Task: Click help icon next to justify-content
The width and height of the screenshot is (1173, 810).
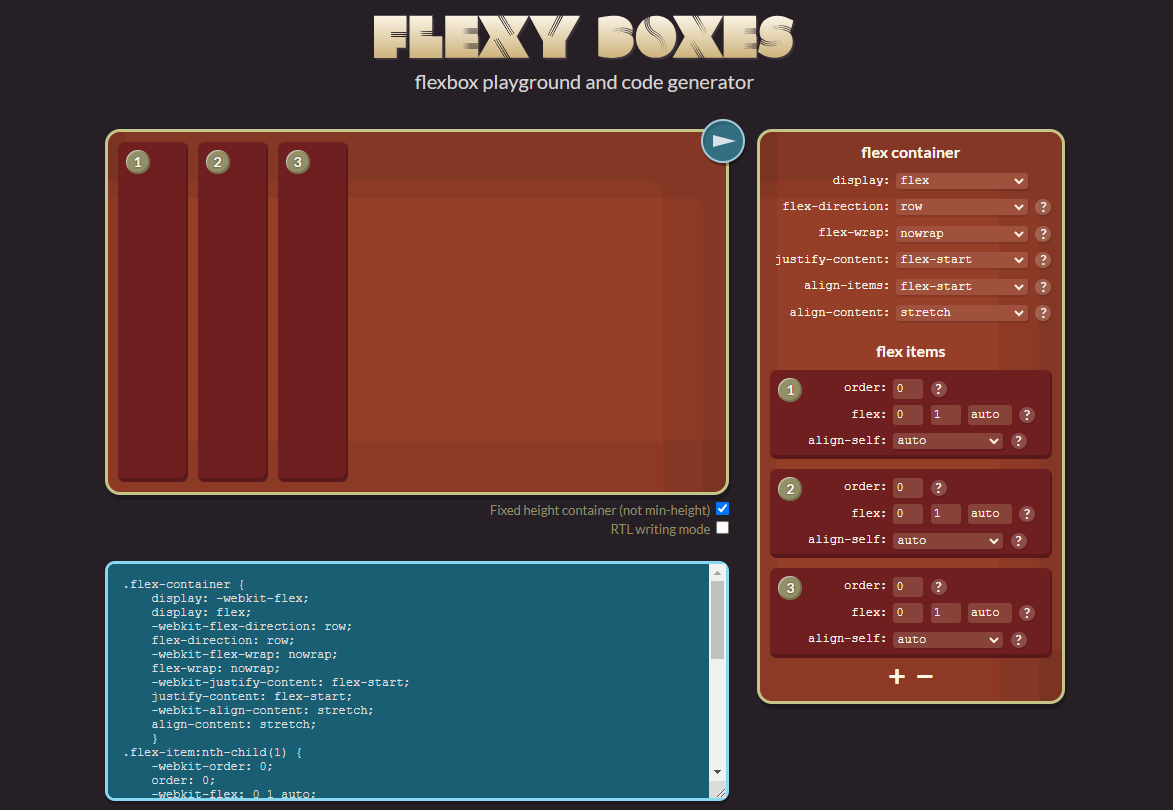Action: [x=1042, y=260]
